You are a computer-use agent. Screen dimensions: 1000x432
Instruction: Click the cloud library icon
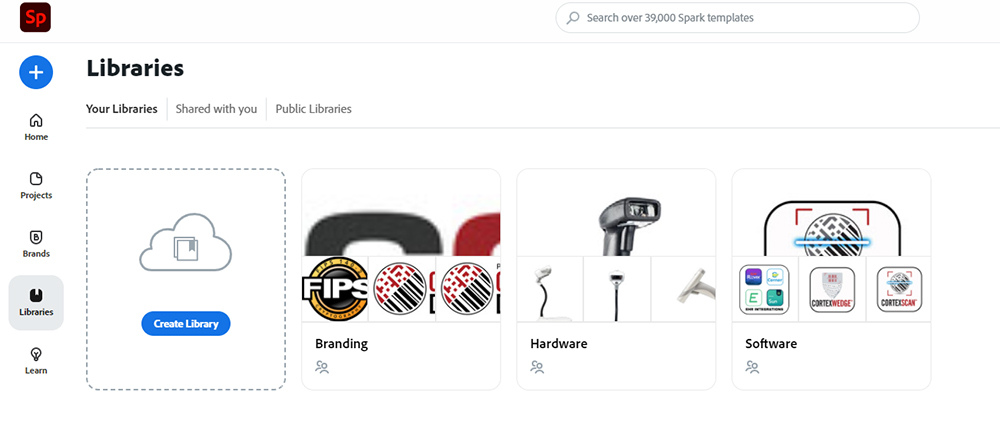coord(186,242)
